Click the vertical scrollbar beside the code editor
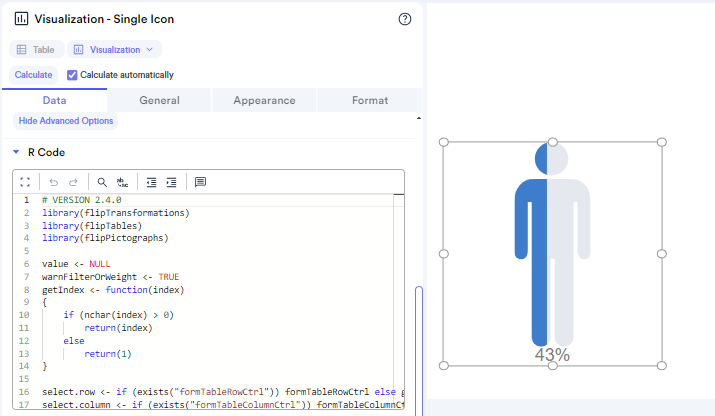 [x=418, y=340]
